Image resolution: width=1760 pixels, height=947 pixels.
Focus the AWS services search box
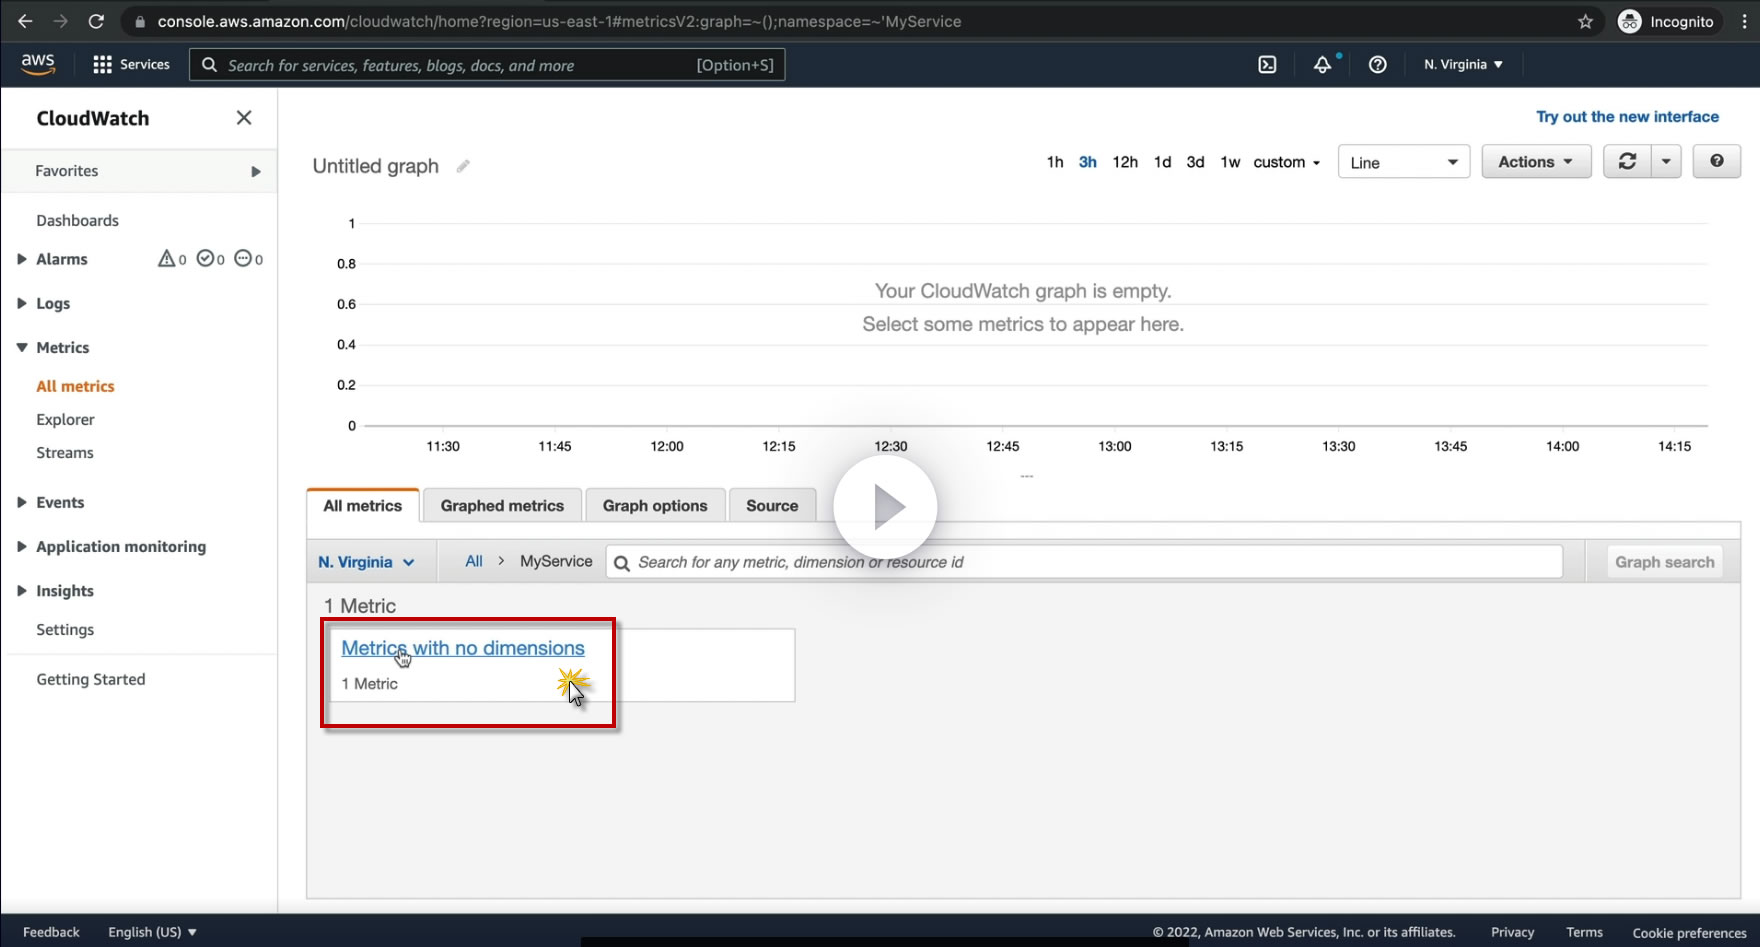click(x=487, y=65)
